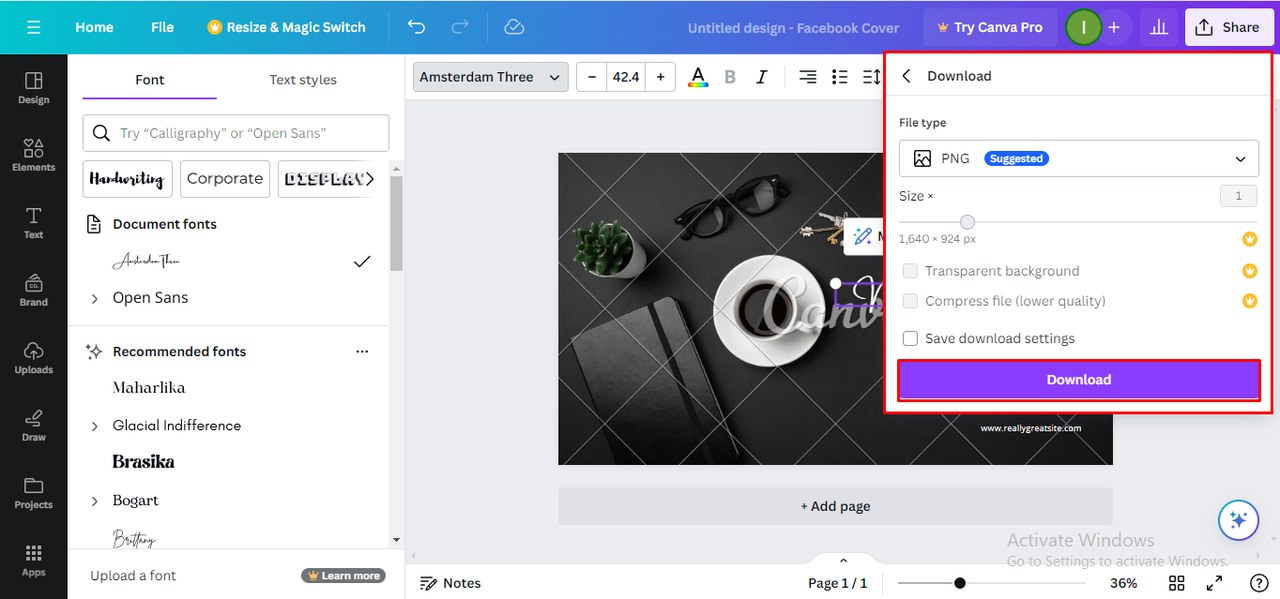
Task: Select the Maharlika font
Action: tap(149, 388)
